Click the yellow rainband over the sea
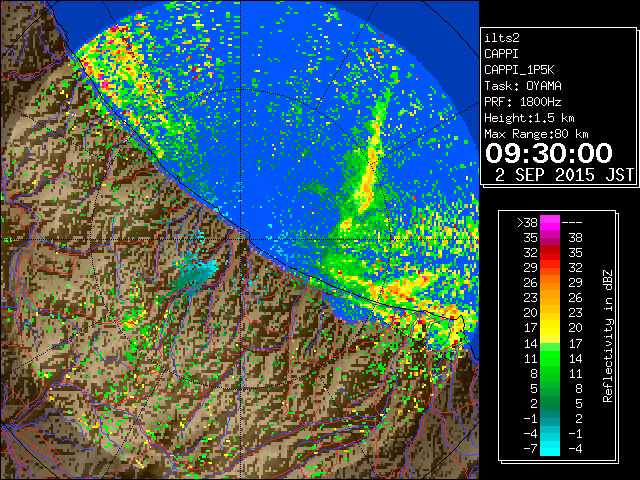The width and height of the screenshot is (640, 480). [369, 173]
